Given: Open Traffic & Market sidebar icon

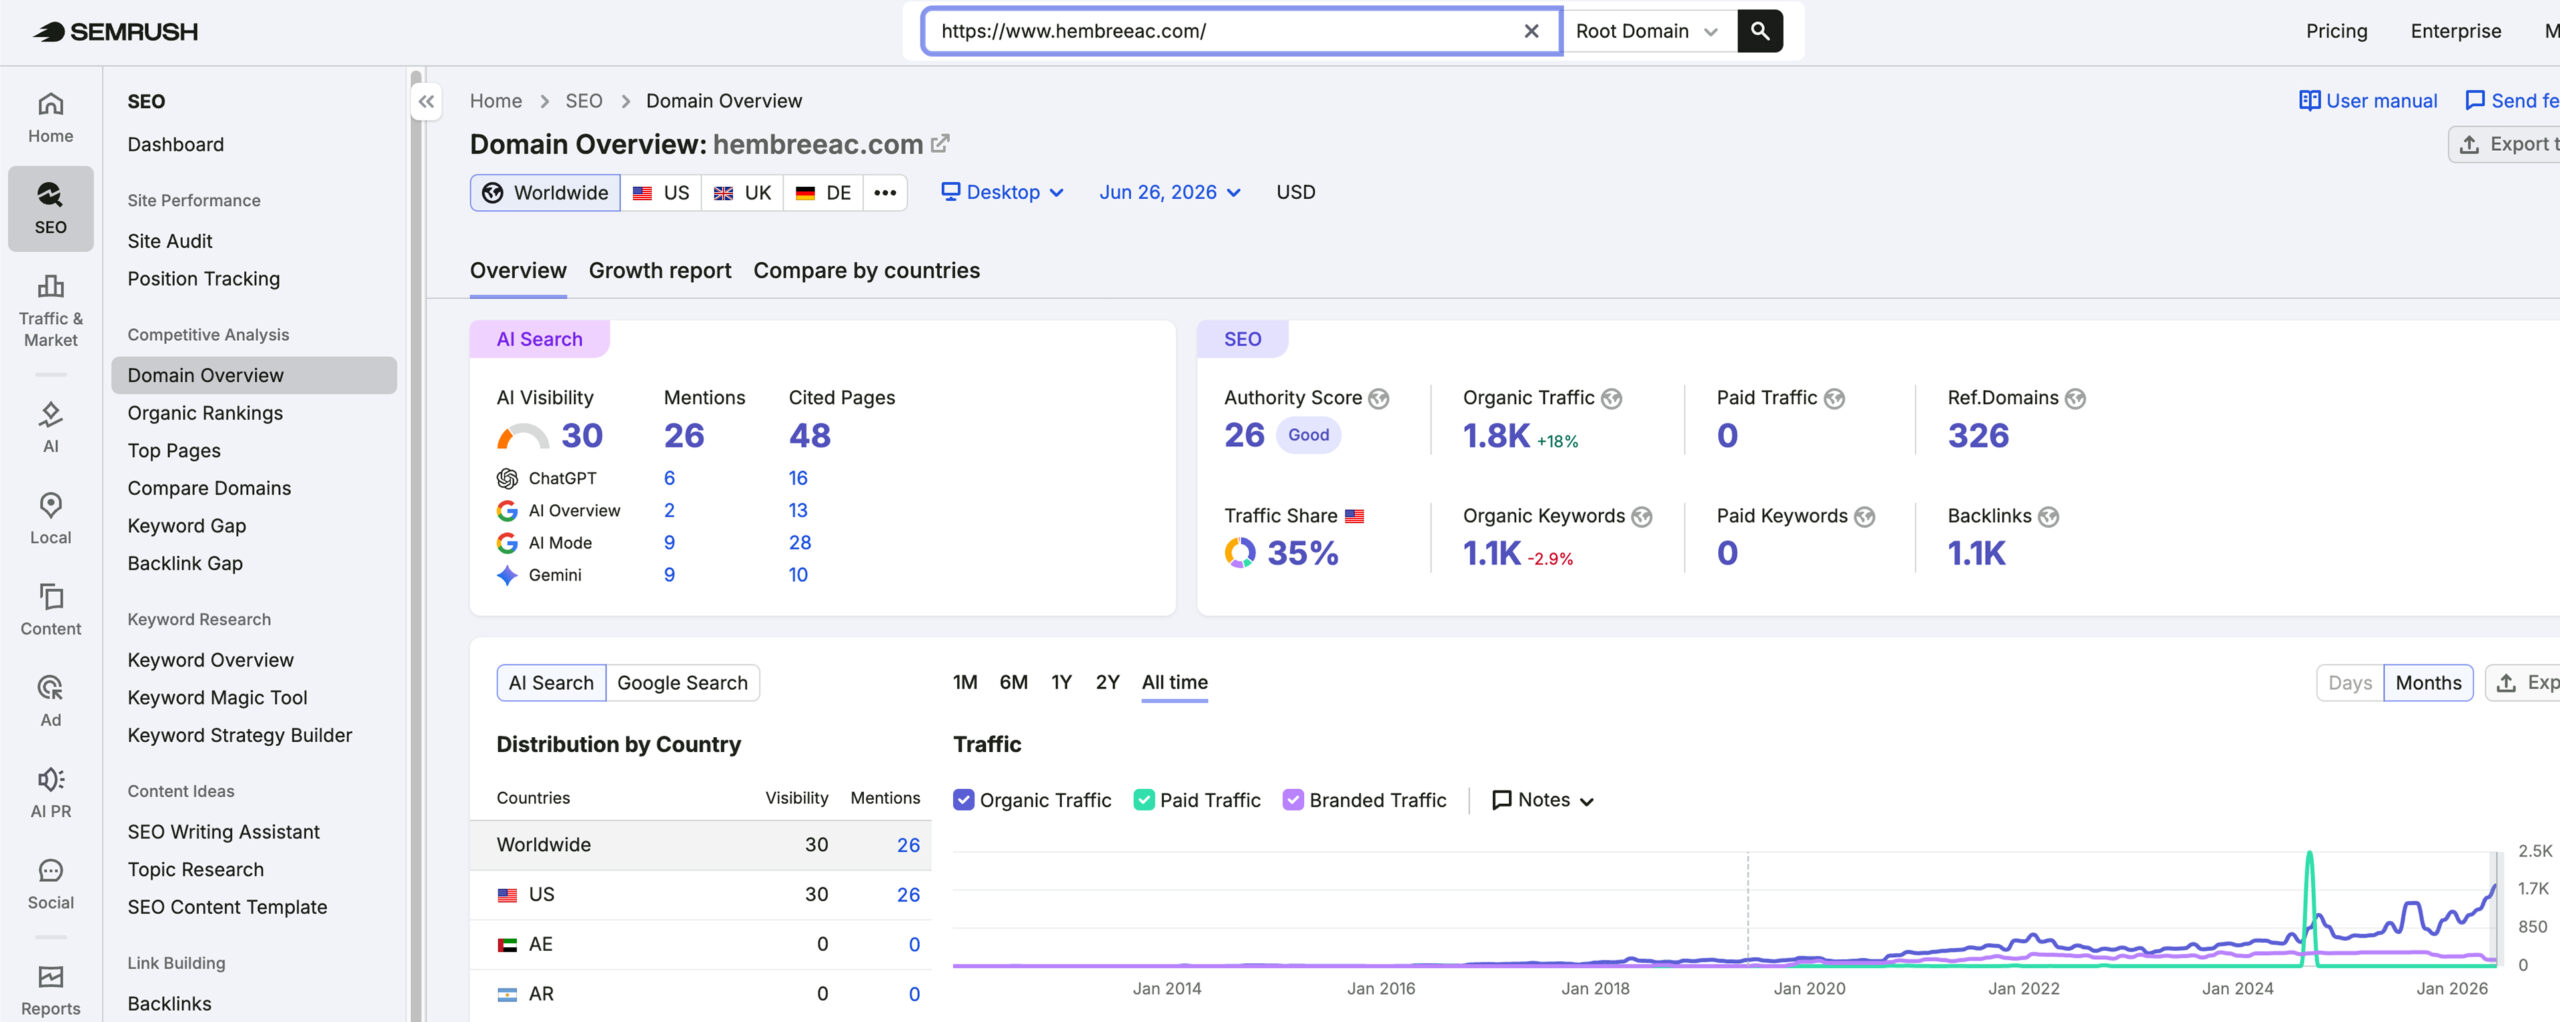Looking at the screenshot, I should pos(50,311).
